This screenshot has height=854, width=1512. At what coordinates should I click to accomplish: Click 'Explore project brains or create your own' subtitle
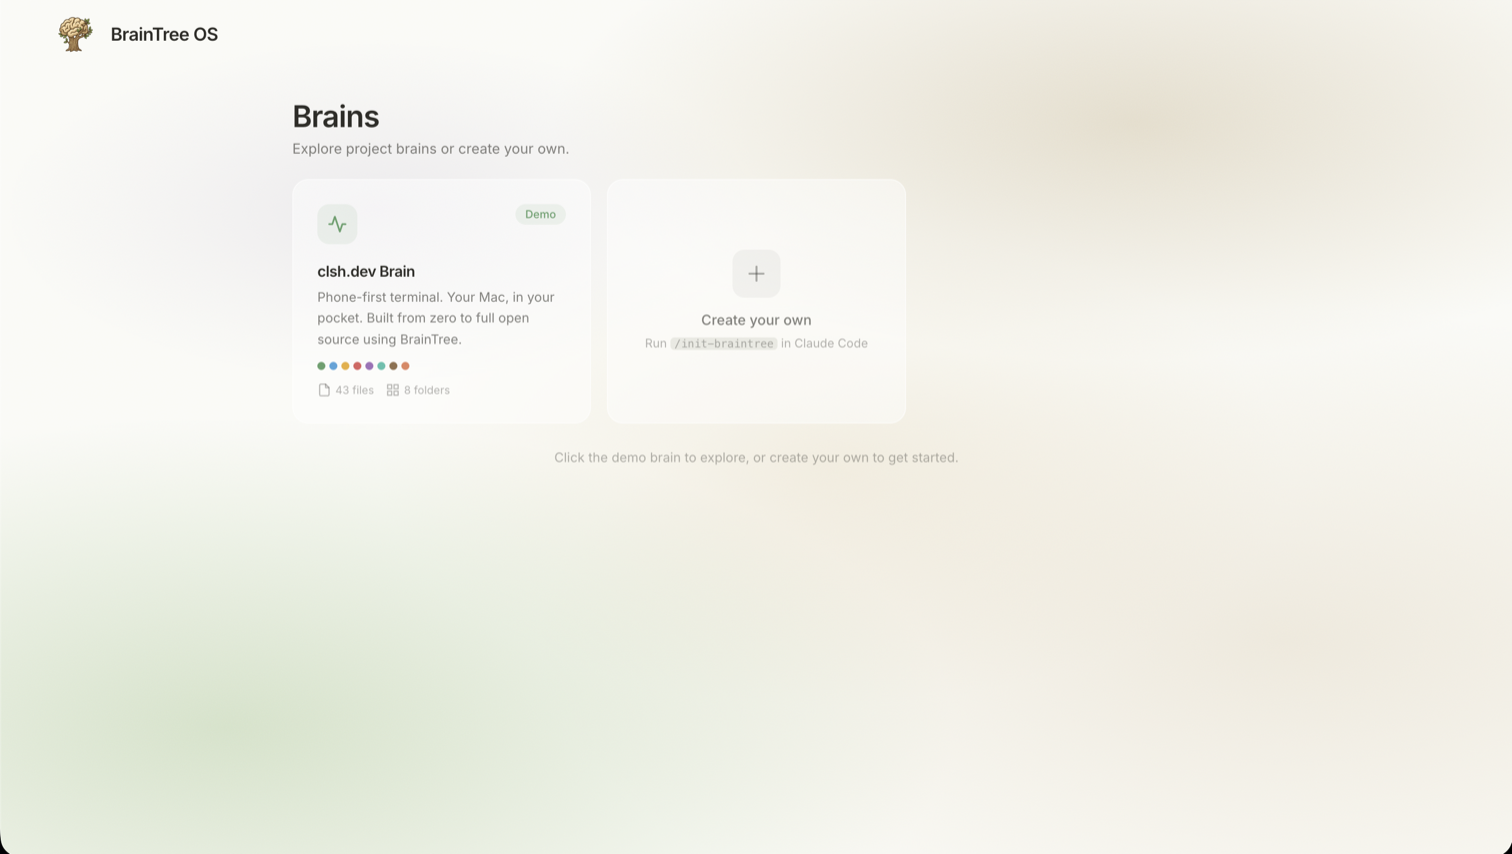pyautogui.click(x=431, y=149)
